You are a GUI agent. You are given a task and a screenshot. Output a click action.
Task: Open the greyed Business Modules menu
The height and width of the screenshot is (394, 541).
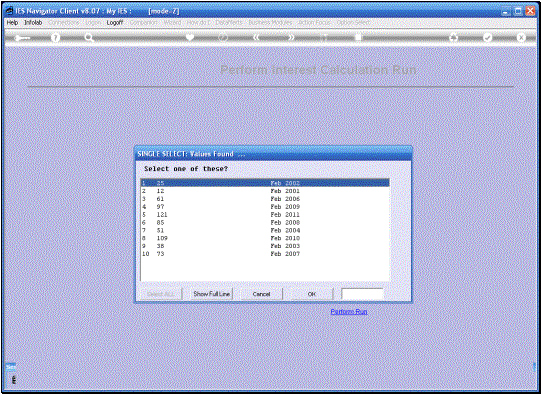click(270, 22)
